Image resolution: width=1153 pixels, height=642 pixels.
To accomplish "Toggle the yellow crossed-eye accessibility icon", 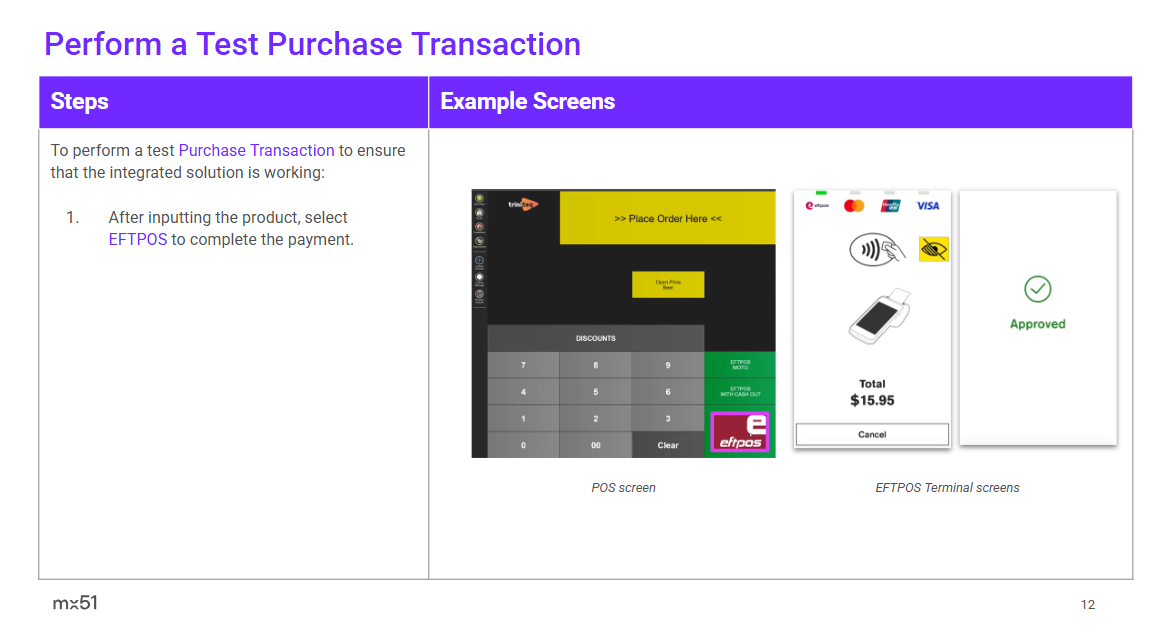I will click(933, 249).
